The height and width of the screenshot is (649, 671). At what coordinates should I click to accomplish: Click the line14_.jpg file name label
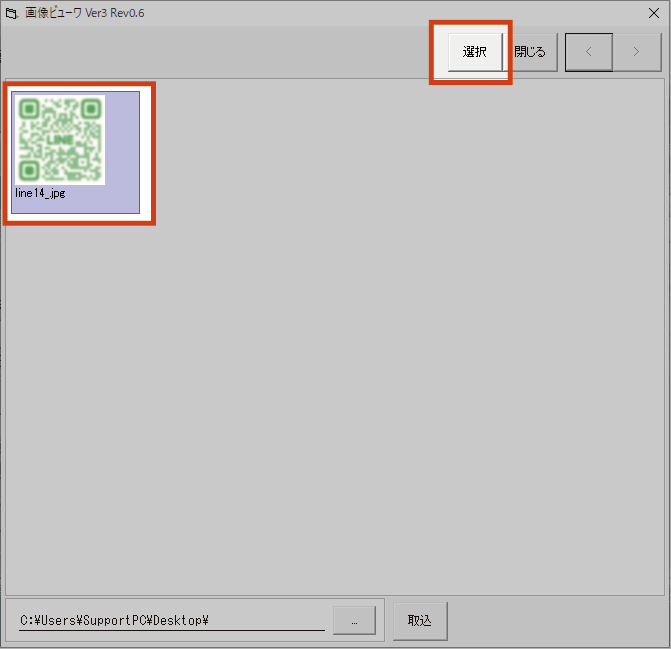click(x=40, y=193)
